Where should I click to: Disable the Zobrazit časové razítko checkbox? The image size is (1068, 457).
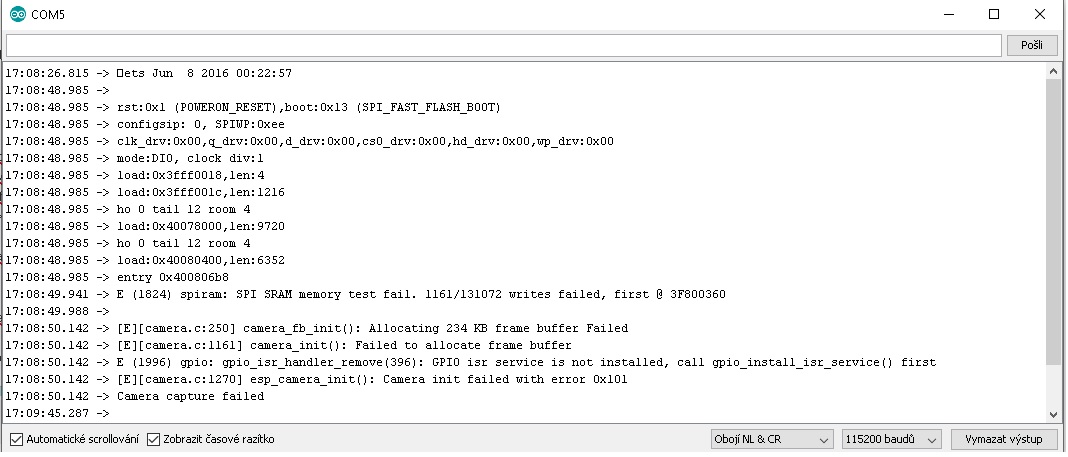154,440
